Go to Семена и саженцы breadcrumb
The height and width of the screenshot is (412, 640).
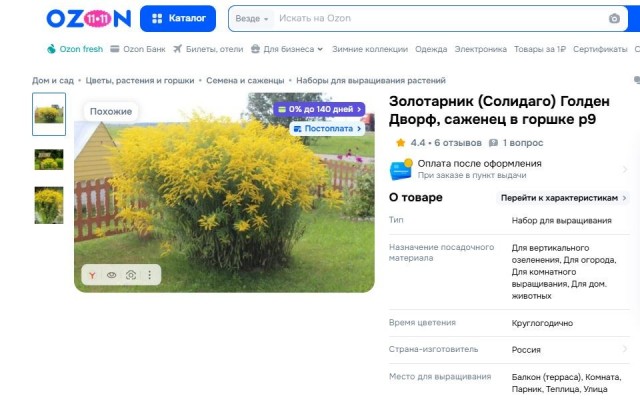(x=245, y=80)
